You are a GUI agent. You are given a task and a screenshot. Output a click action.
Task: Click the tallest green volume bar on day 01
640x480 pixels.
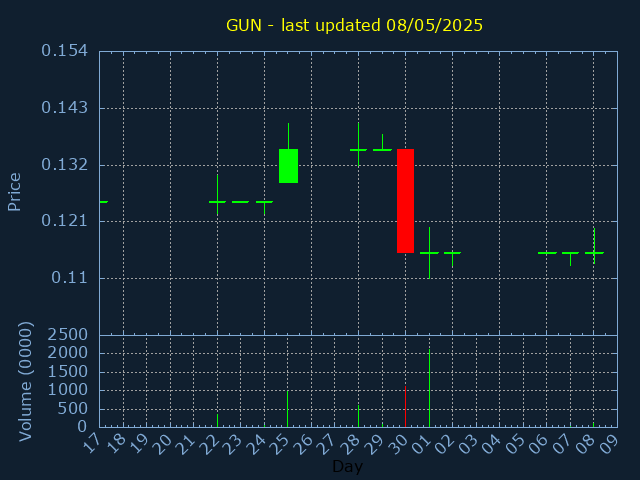[429, 388]
